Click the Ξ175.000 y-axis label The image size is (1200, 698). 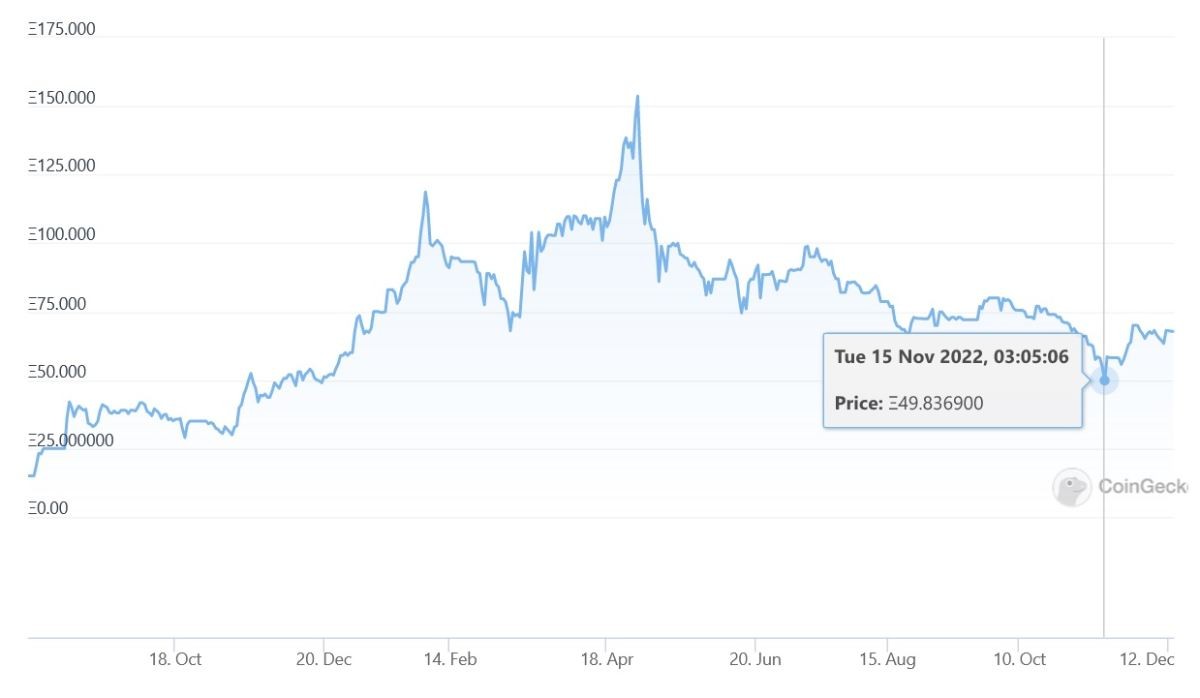pyautogui.click(x=62, y=29)
